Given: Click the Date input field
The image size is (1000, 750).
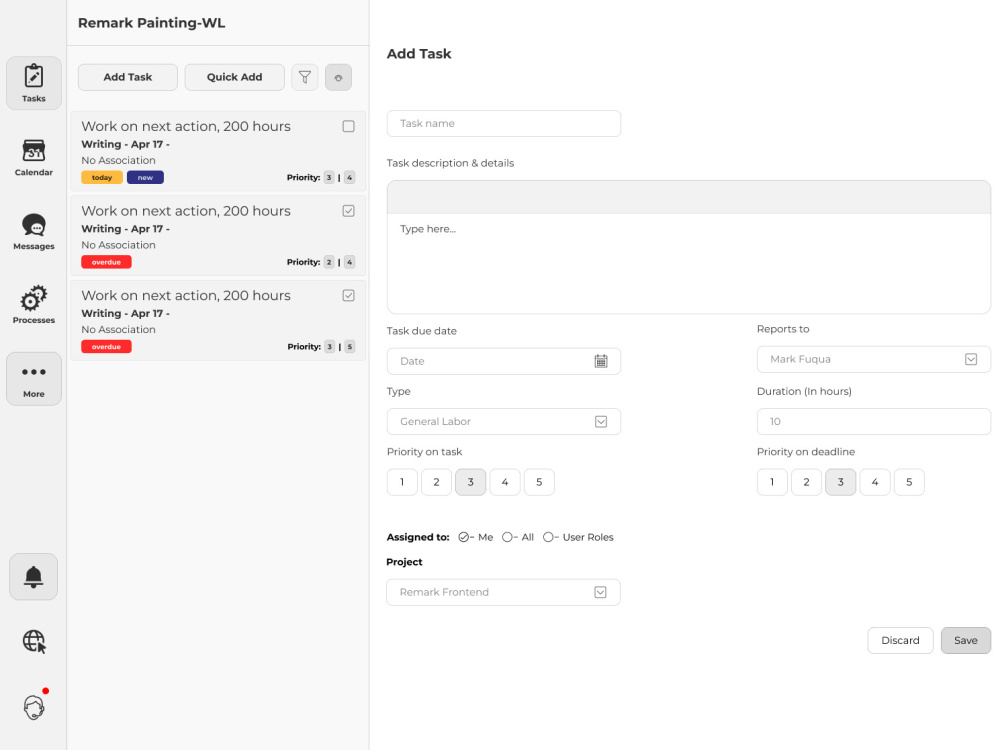Looking at the screenshot, I should (x=504, y=361).
